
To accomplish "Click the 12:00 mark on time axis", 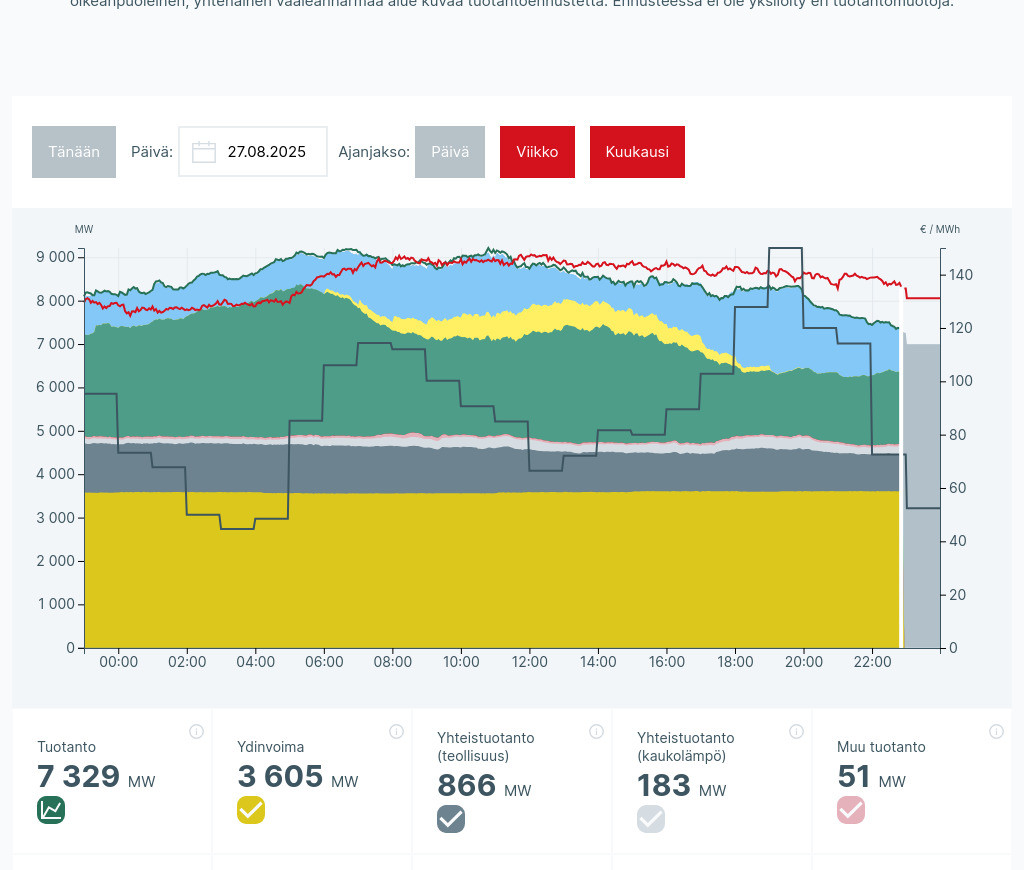I will (530, 662).
